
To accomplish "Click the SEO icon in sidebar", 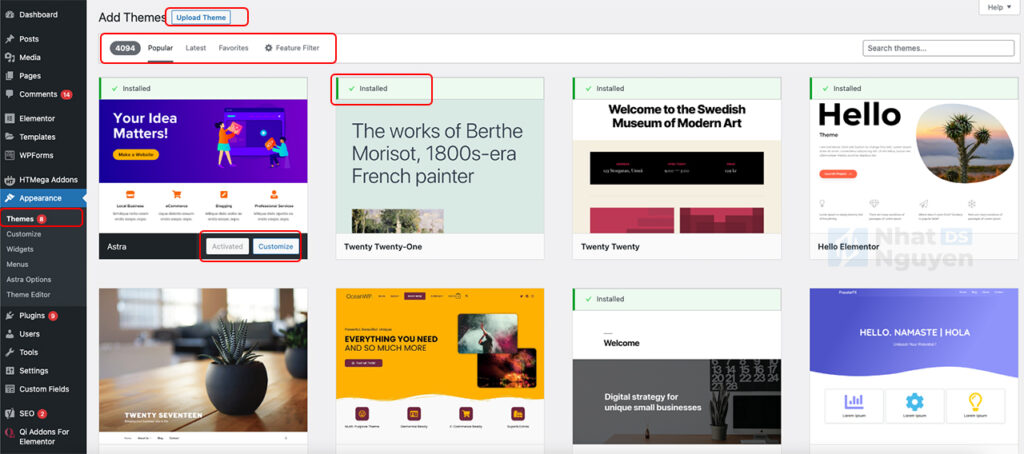I will (9, 413).
